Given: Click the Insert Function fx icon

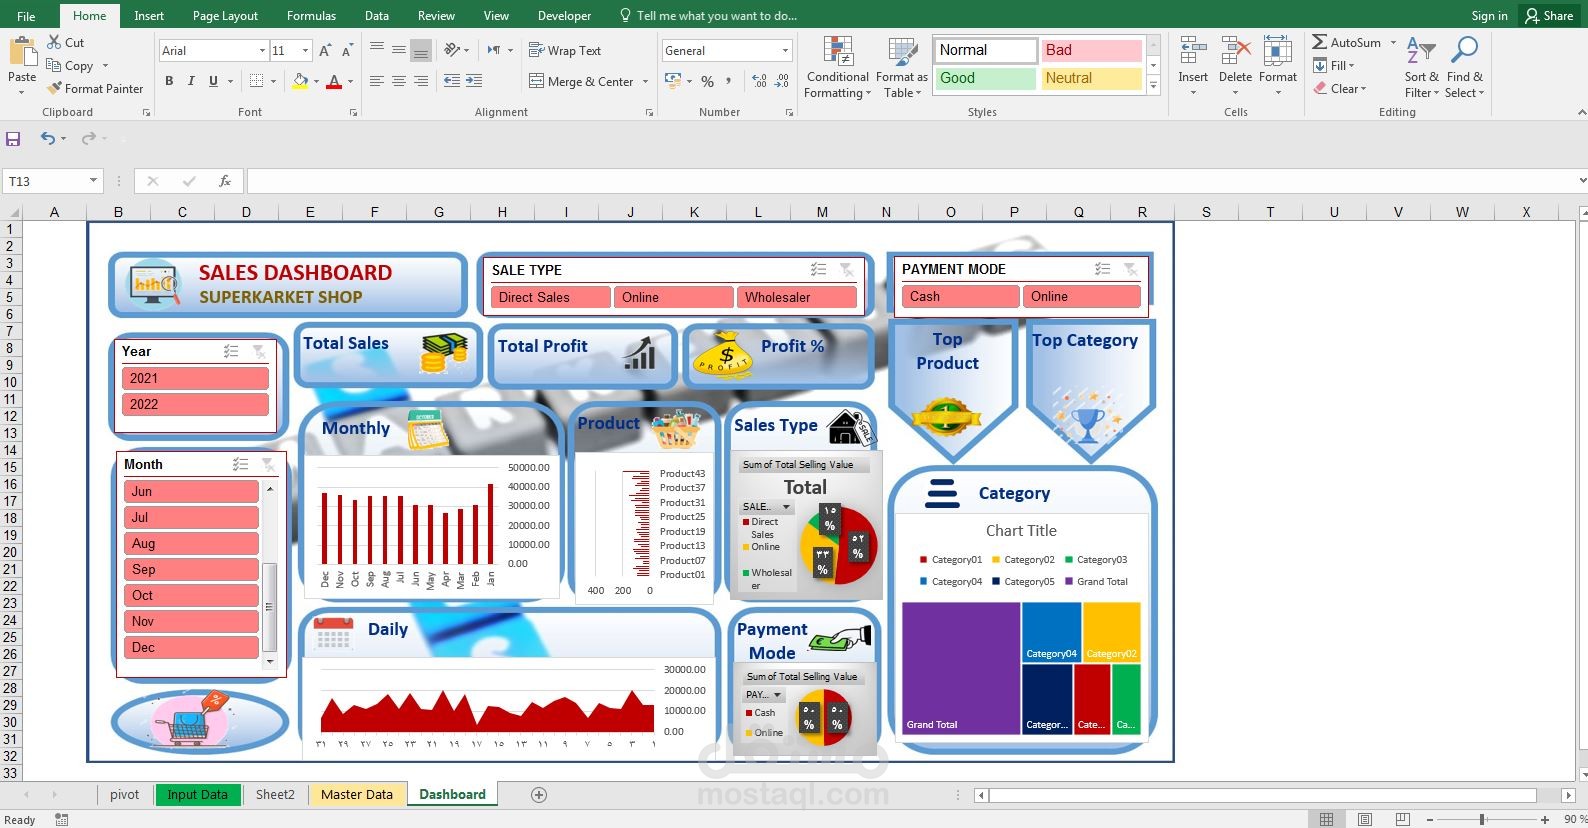Looking at the screenshot, I should pos(225,181).
